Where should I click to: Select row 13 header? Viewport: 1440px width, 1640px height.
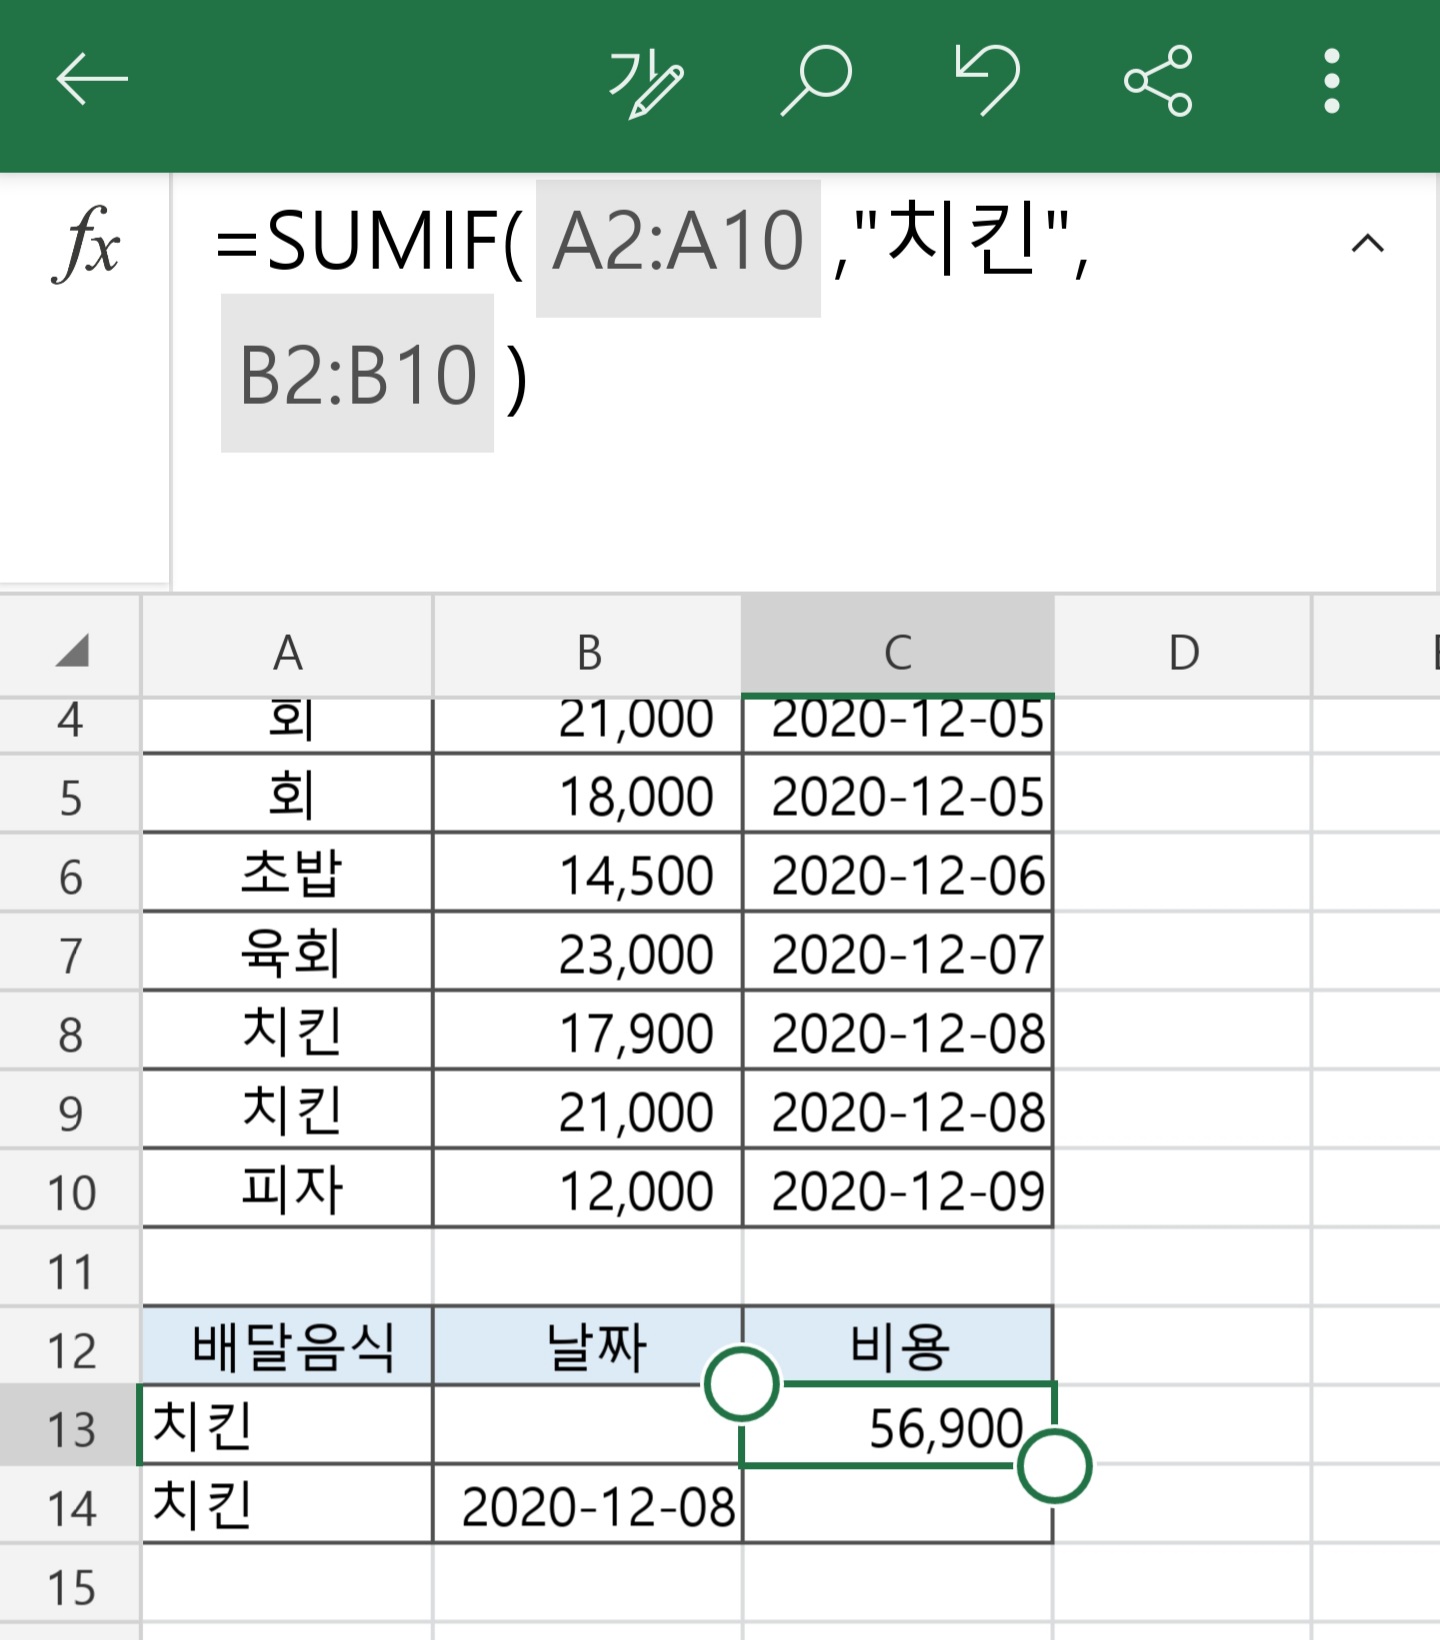click(70, 1427)
